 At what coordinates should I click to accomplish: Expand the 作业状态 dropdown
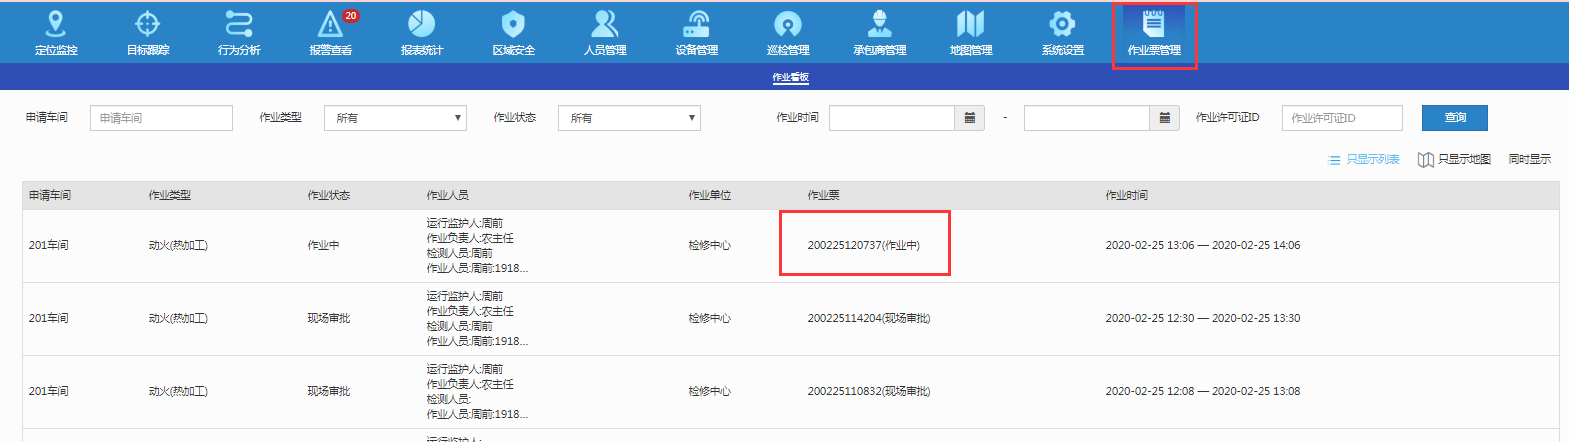click(x=629, y=118)
